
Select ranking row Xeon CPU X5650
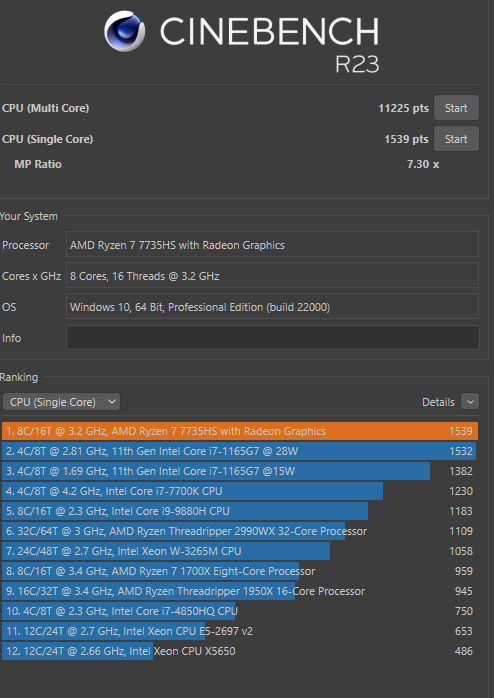[x=240, y=651]
